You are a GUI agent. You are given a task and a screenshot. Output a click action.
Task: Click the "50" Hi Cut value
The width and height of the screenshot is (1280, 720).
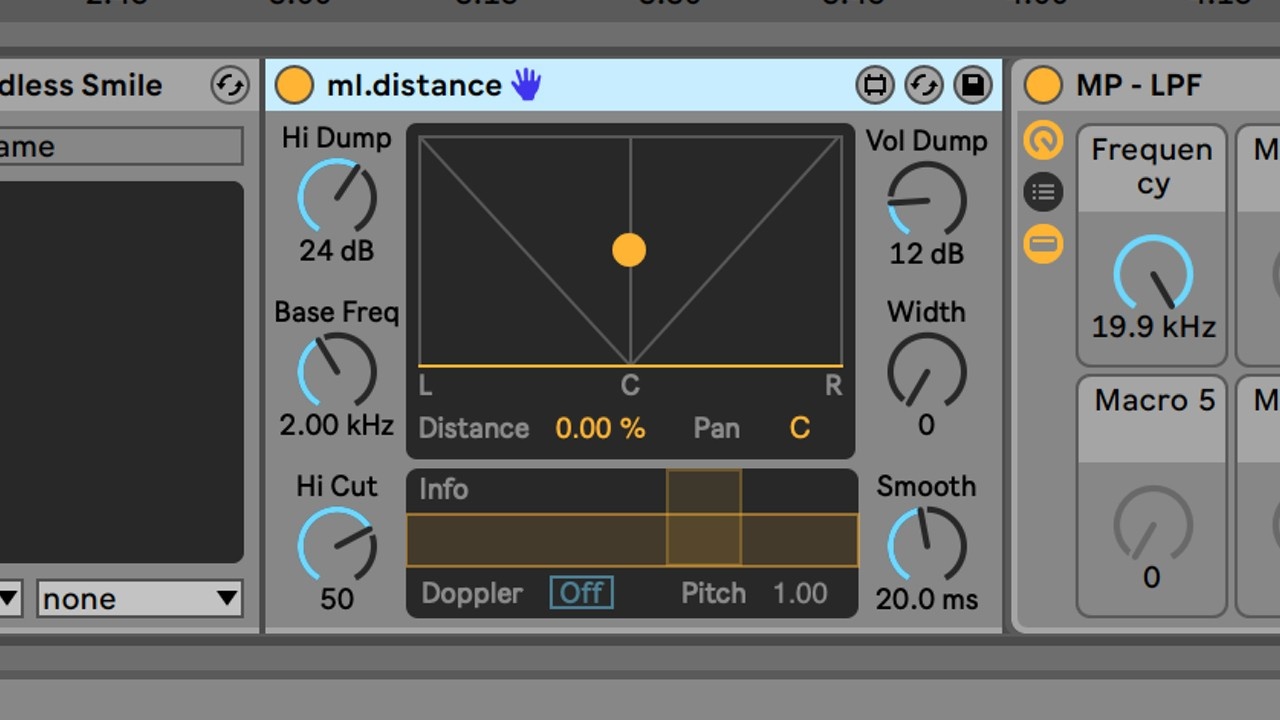tap(337, 599)
